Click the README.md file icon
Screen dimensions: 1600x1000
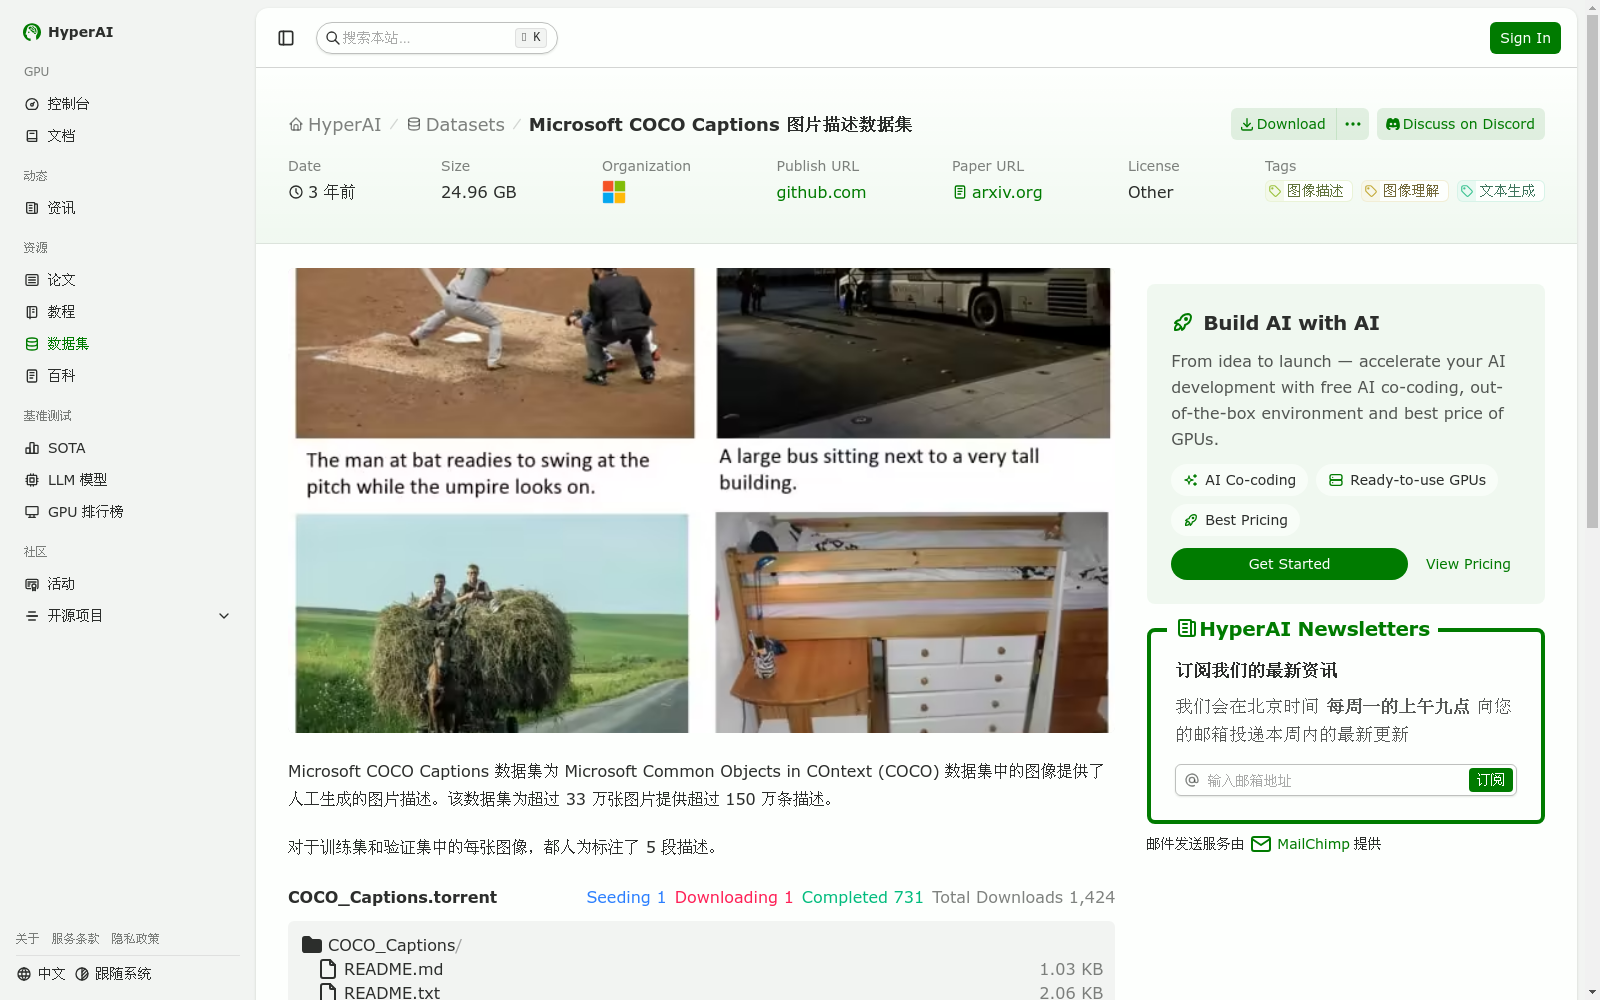click(x=328, y=969)
